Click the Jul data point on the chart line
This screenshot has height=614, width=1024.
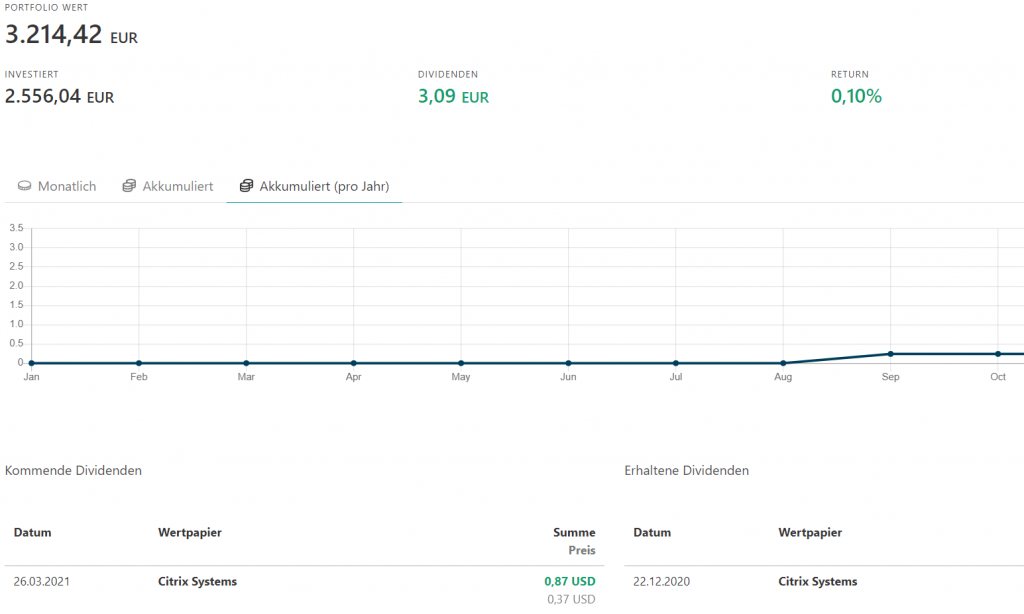pos(676,363)
